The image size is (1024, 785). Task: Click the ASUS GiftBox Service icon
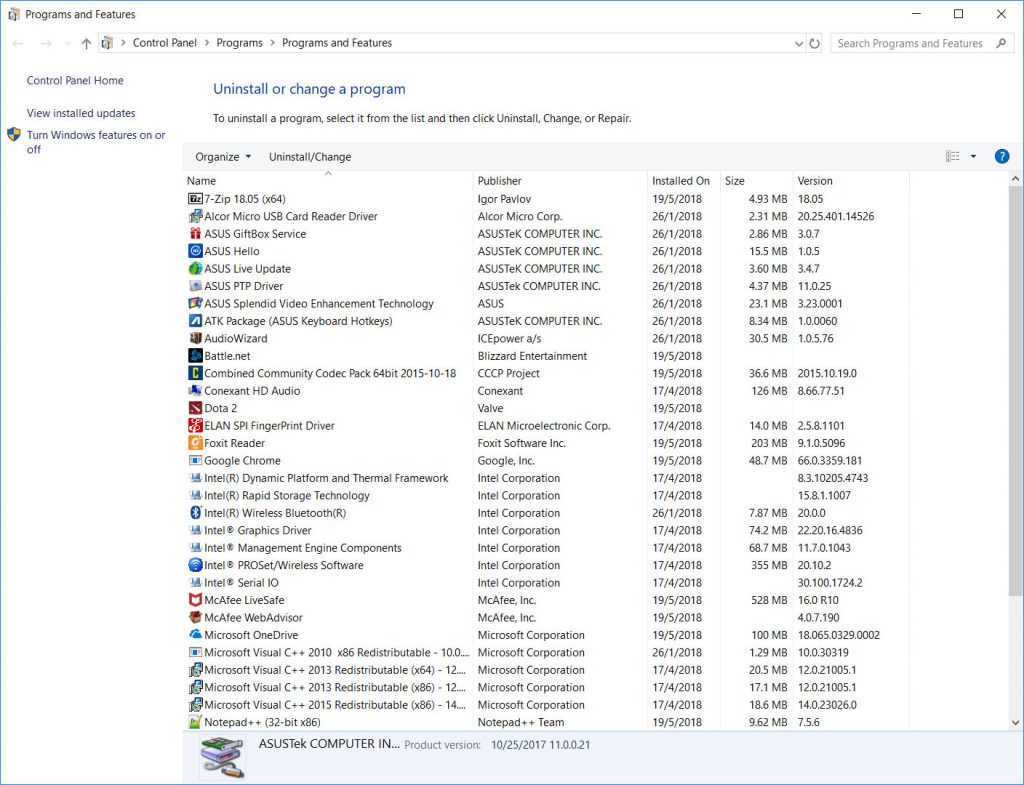pyautogui.click(x=195, y=234)
